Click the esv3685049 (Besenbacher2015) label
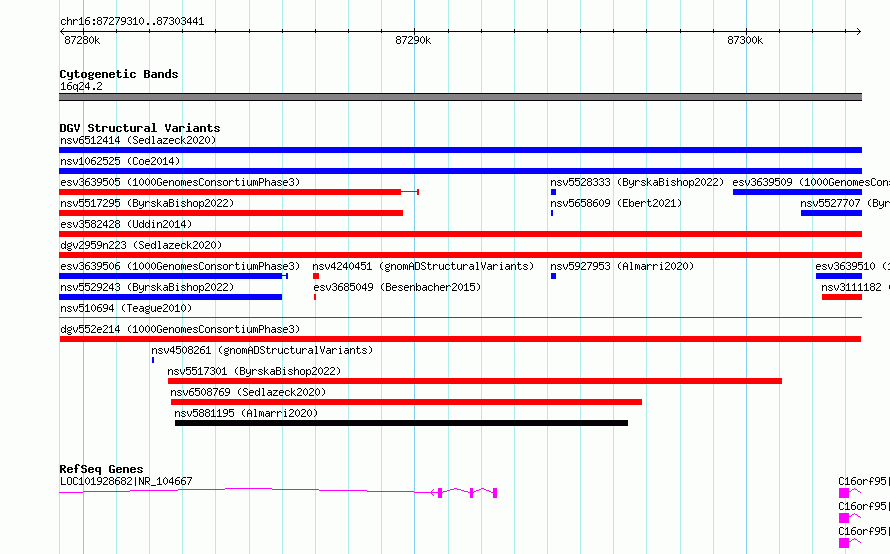Screen dimensions: 890x554 pyautogui.click(x=397, y=287)
